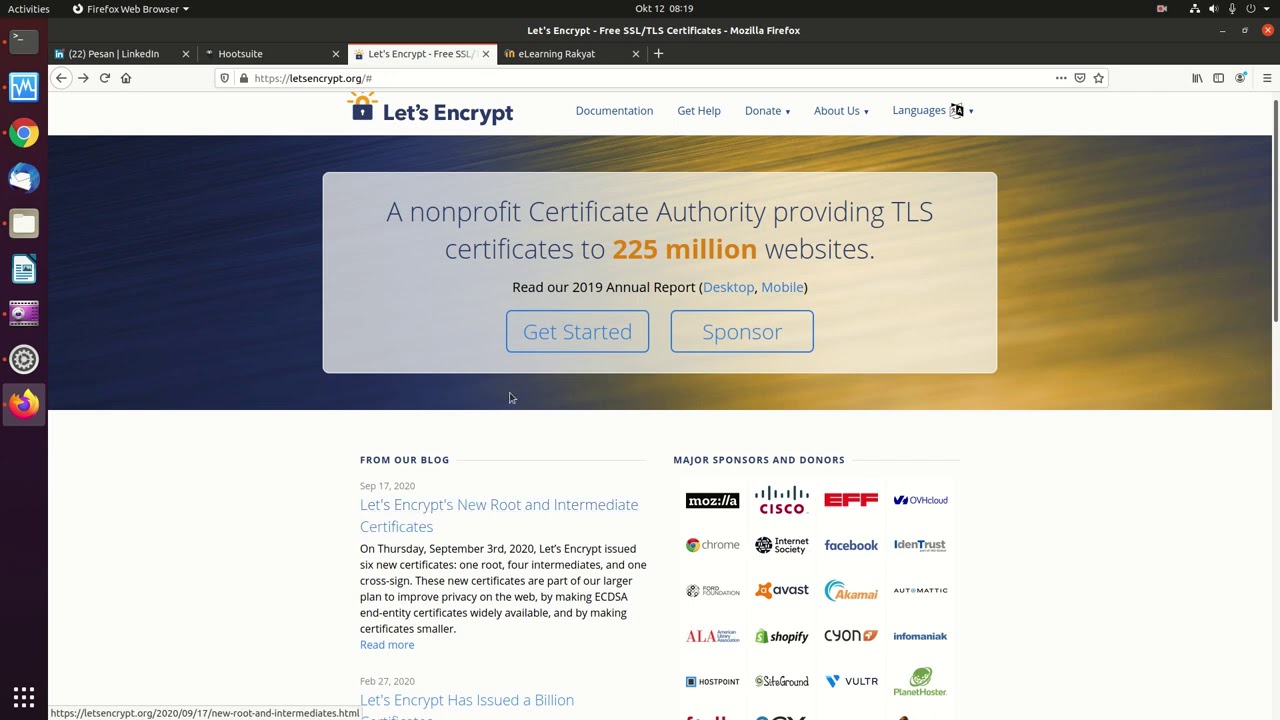Image resolution: width=1280 pixels, height=720 pixels.
Task: Reload the current page
Action: 104,78
